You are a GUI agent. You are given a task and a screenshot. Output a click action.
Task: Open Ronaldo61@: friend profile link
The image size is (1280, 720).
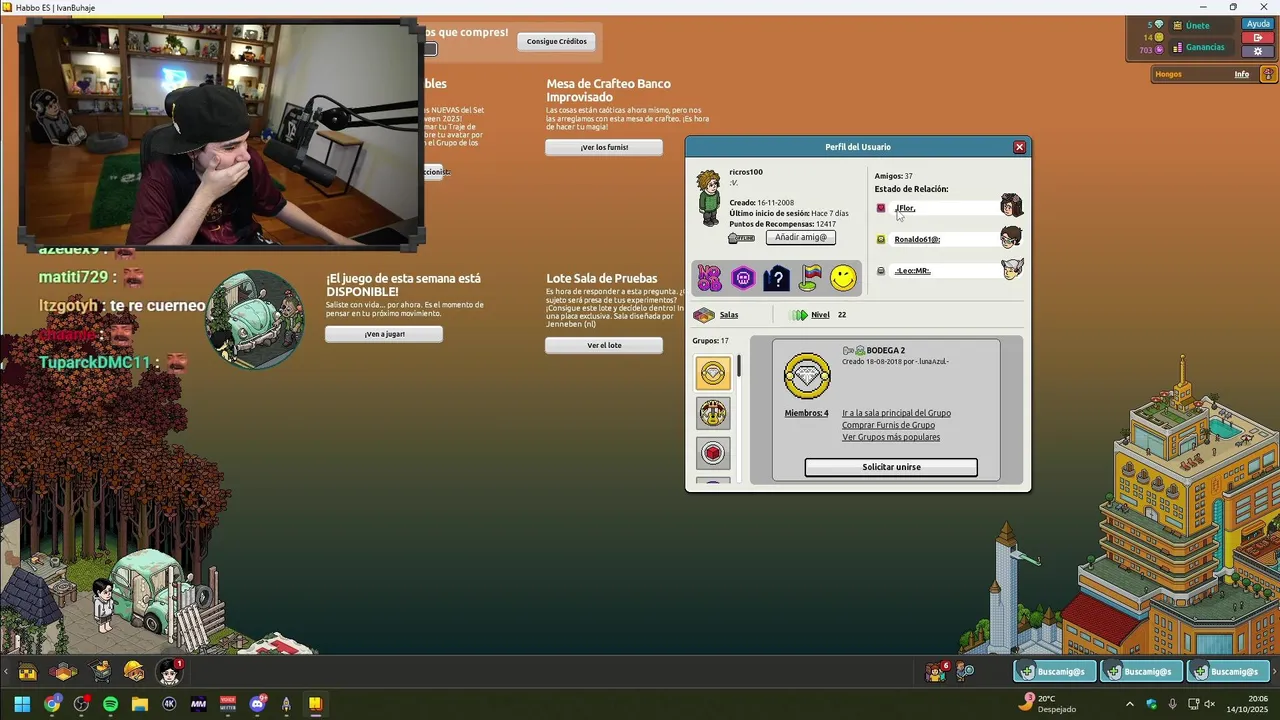[x=917, y=239]
